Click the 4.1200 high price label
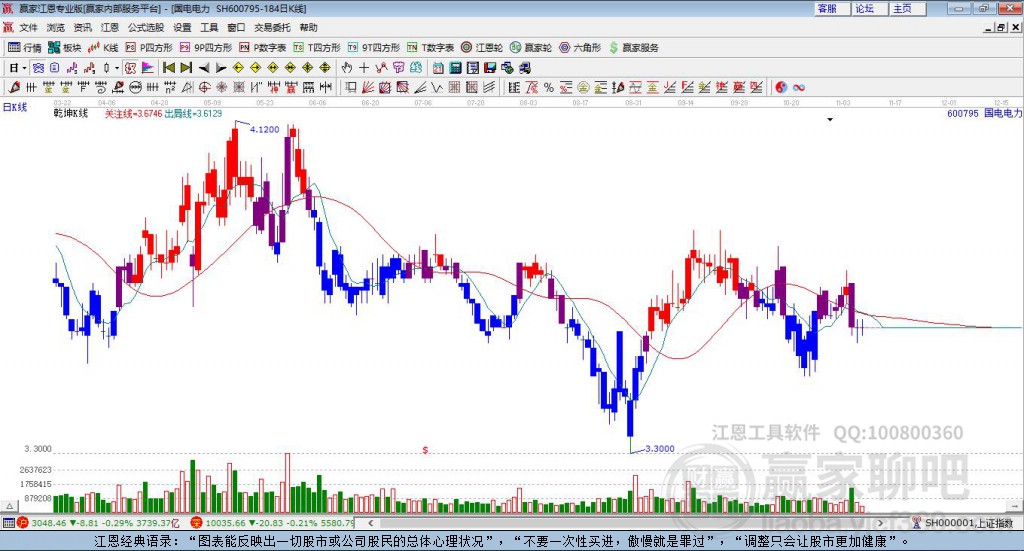The image size is (1024, 551). click(x=264, y=129)
